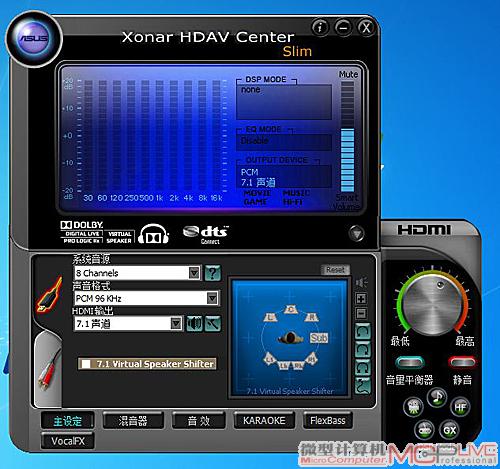Enable the 7.1 Virtual Speaker Shifter checkbox
This screenshot has height=469, width=500.
(86, 364)
